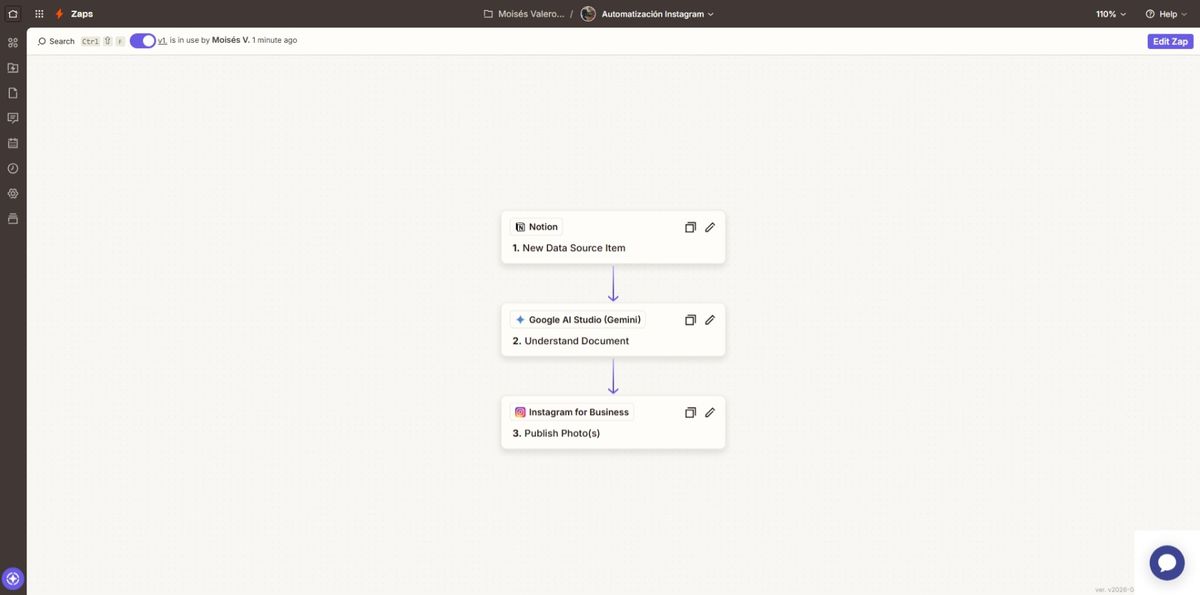Open the settings gear in sidebar
The image size is (1200, 595).
click(x=13, y=193)
